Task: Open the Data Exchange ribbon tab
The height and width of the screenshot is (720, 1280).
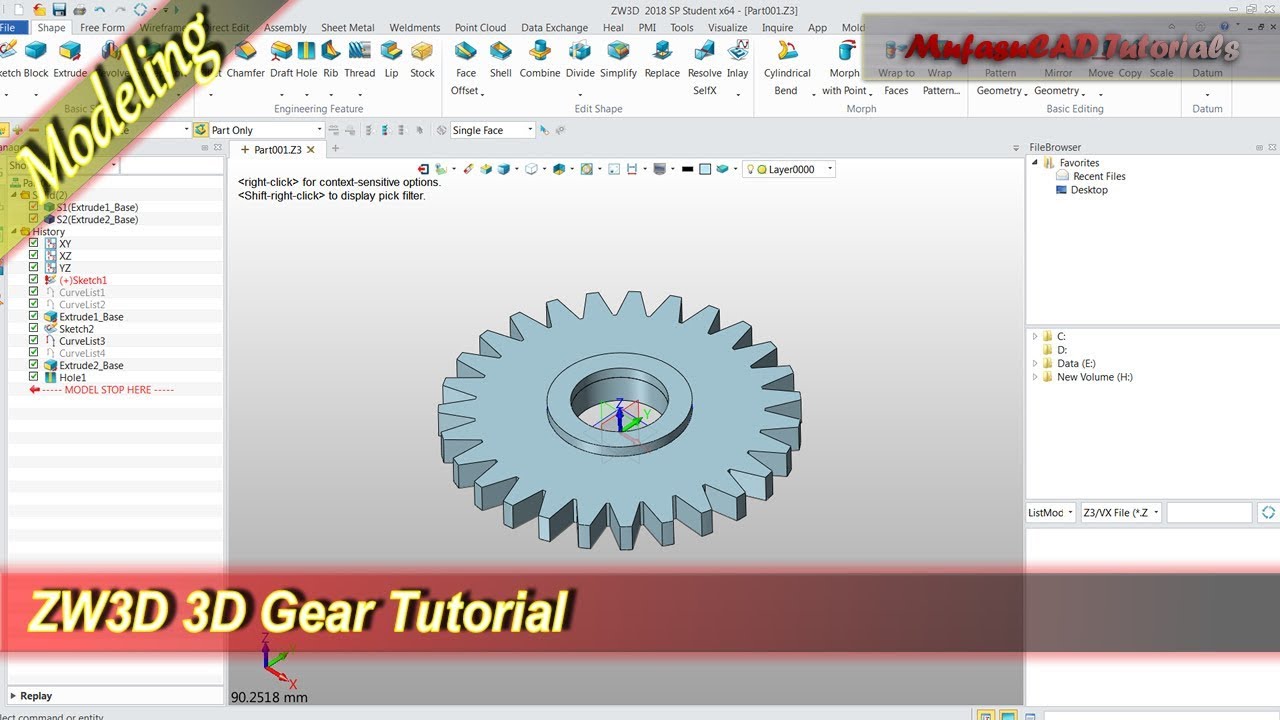Action: click(555, 28)
